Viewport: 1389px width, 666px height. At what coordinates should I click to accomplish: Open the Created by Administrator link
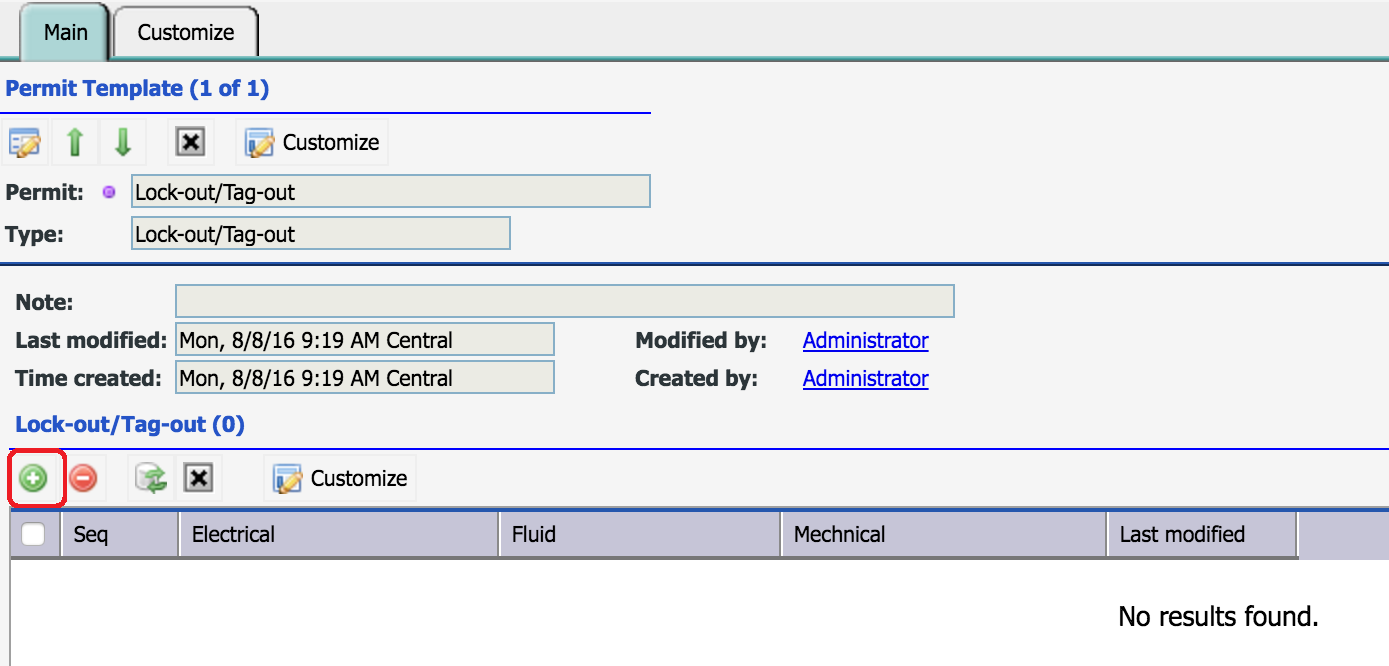pyautogui.click(x=866, y=379)
